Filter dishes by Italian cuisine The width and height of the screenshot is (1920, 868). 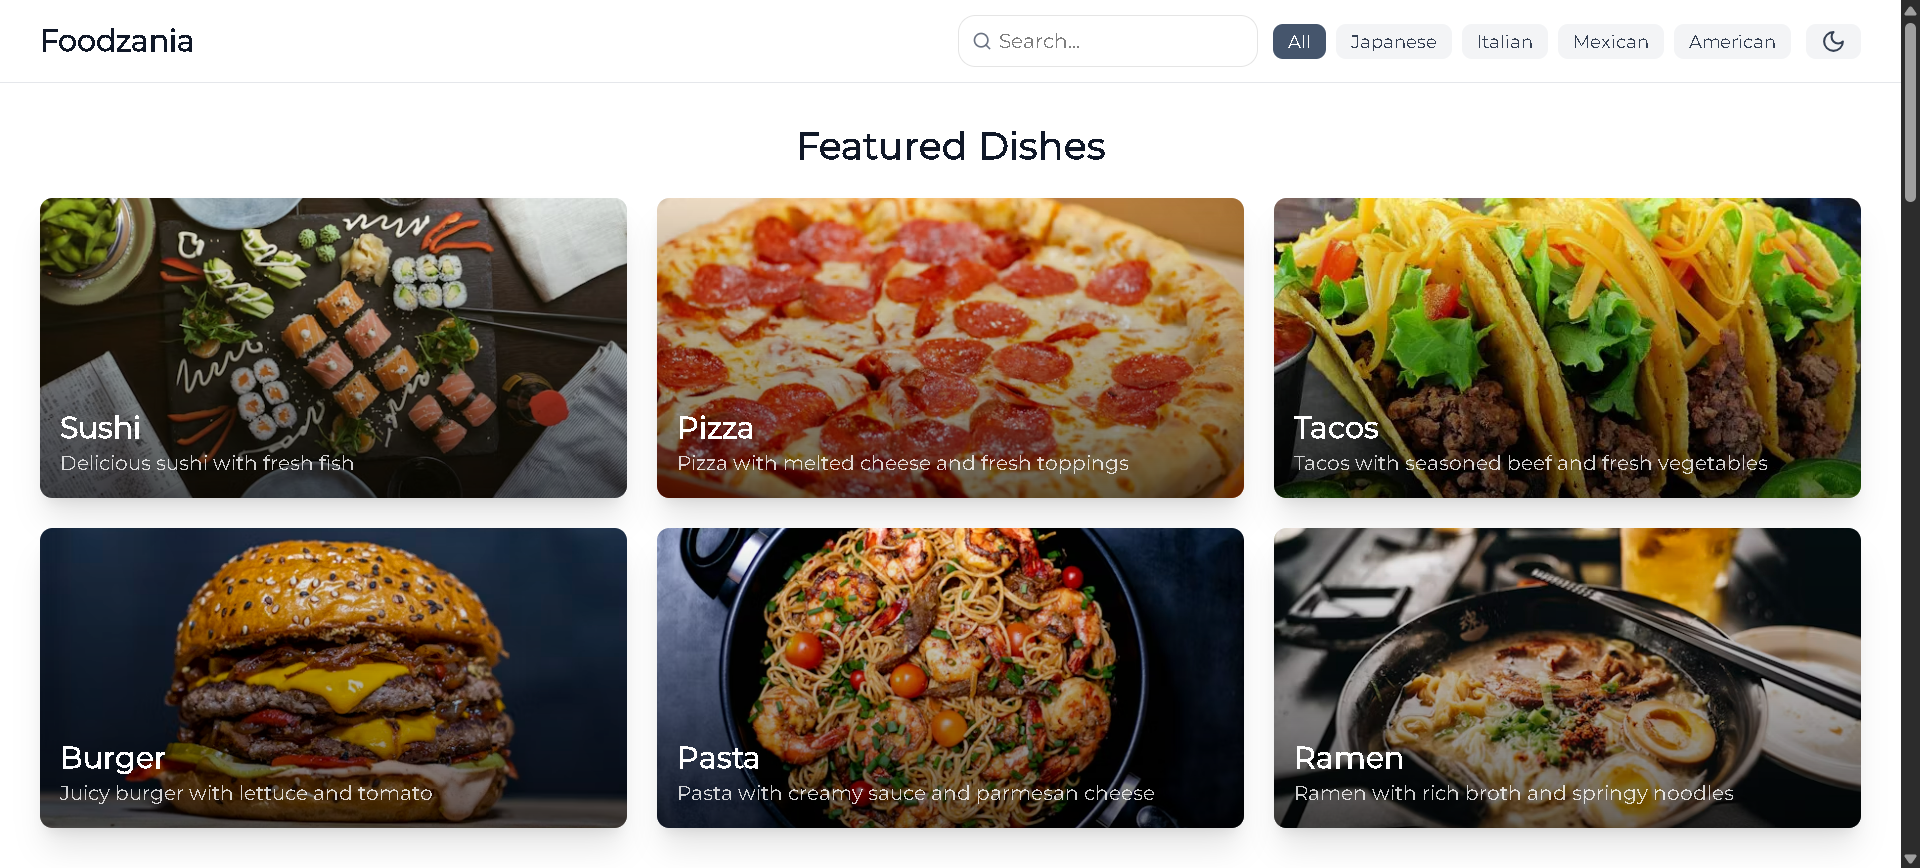point(1504,41)
